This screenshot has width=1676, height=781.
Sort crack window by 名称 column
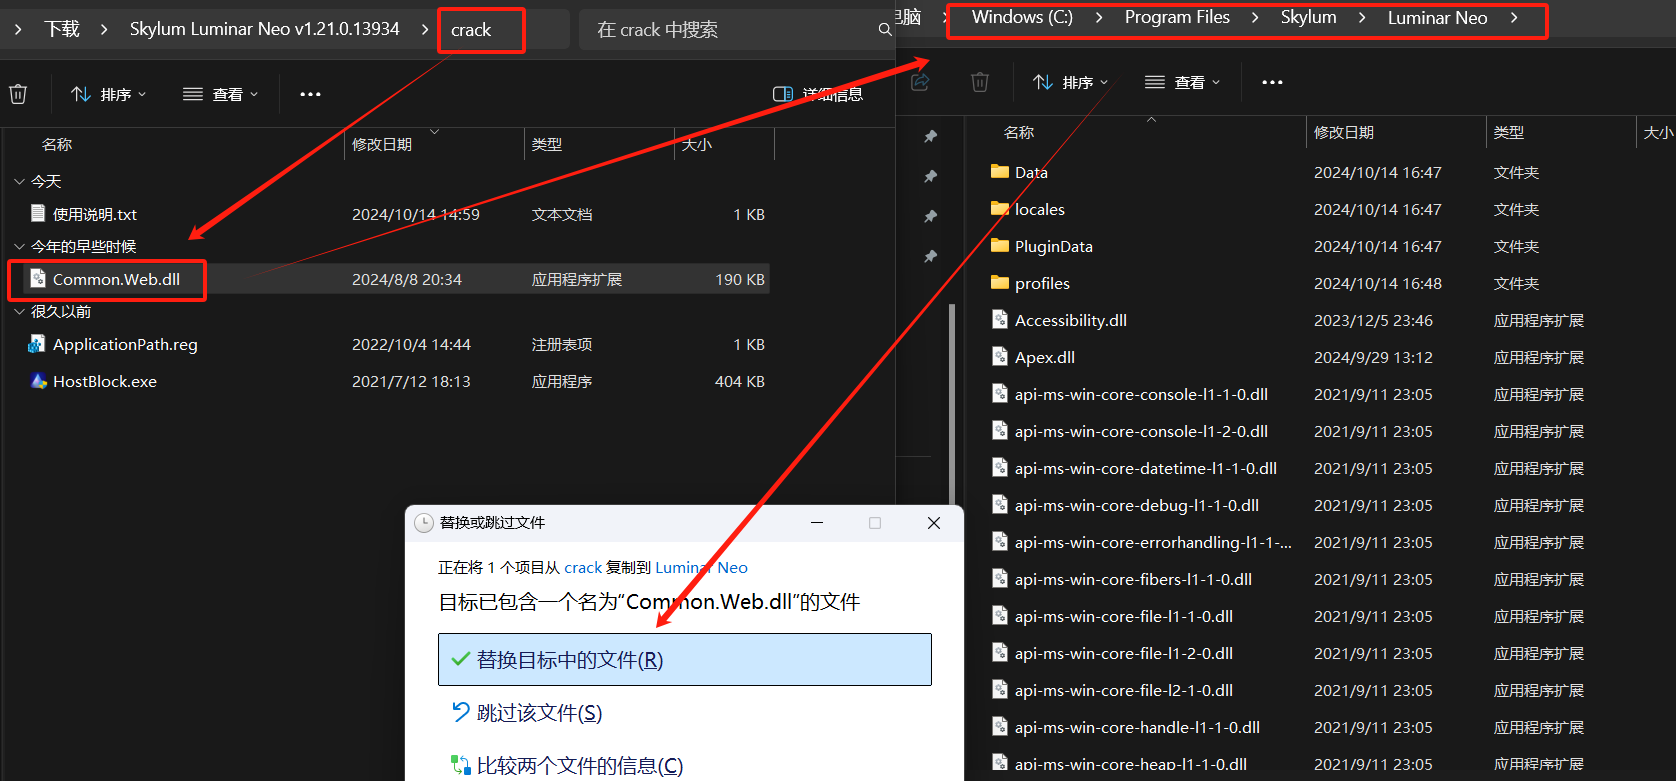pyautogui.click(x=57, y=145)
